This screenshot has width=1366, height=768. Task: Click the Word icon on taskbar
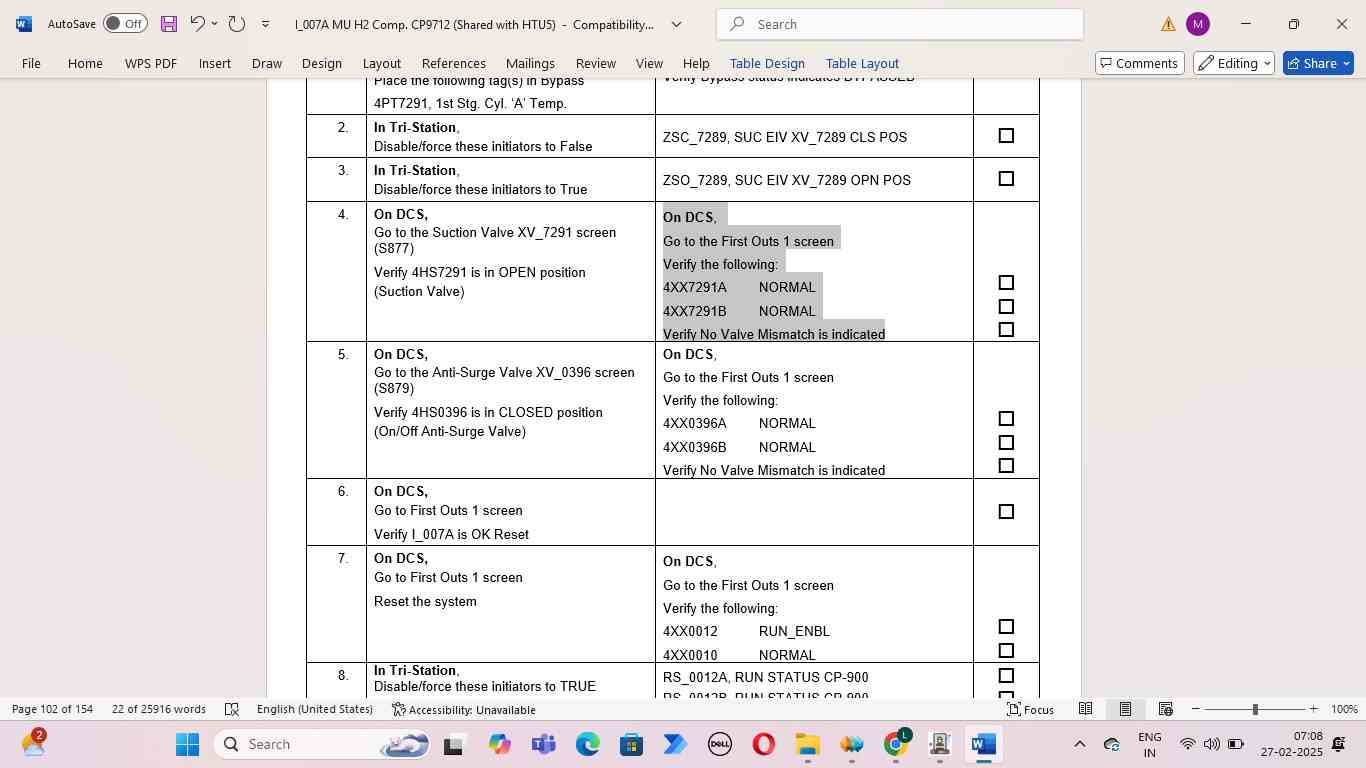click(x=983, y=744)
